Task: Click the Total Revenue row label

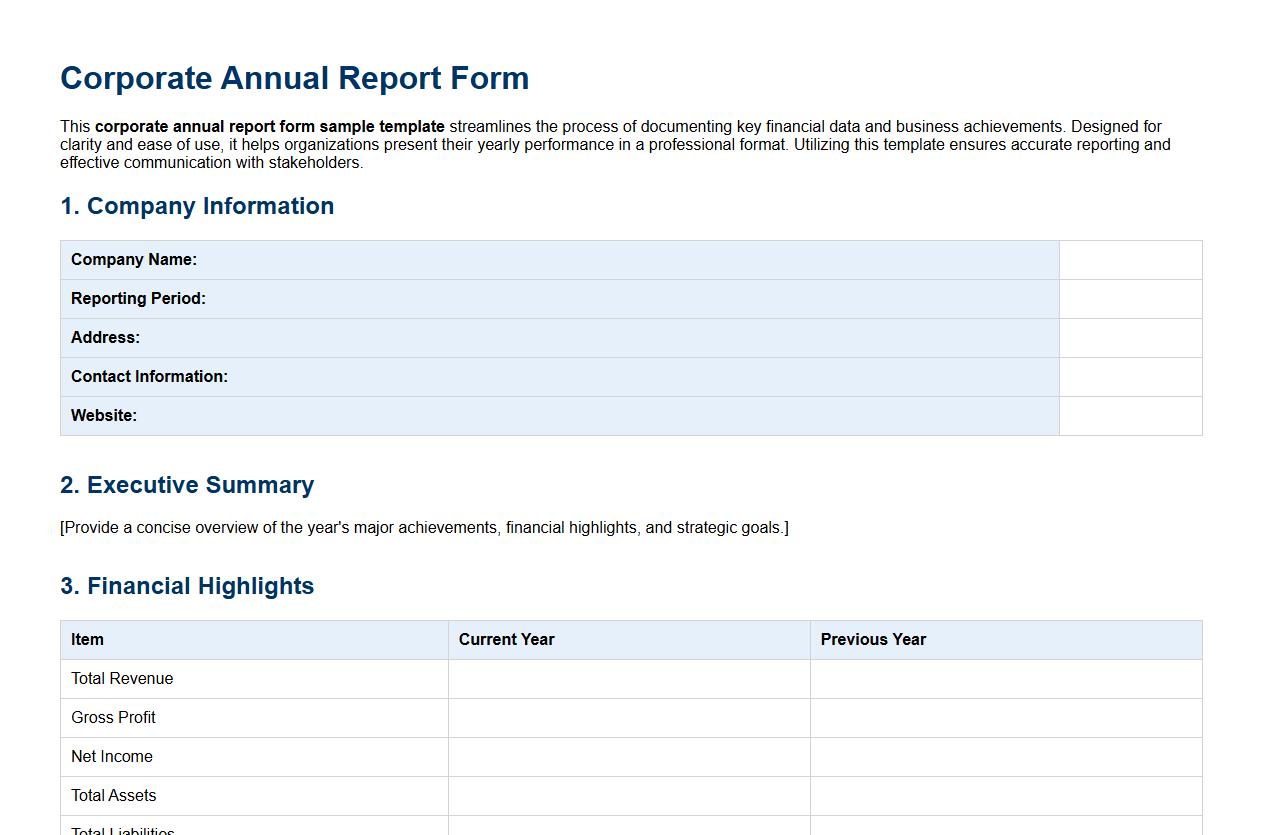Action: click(121, 678)
